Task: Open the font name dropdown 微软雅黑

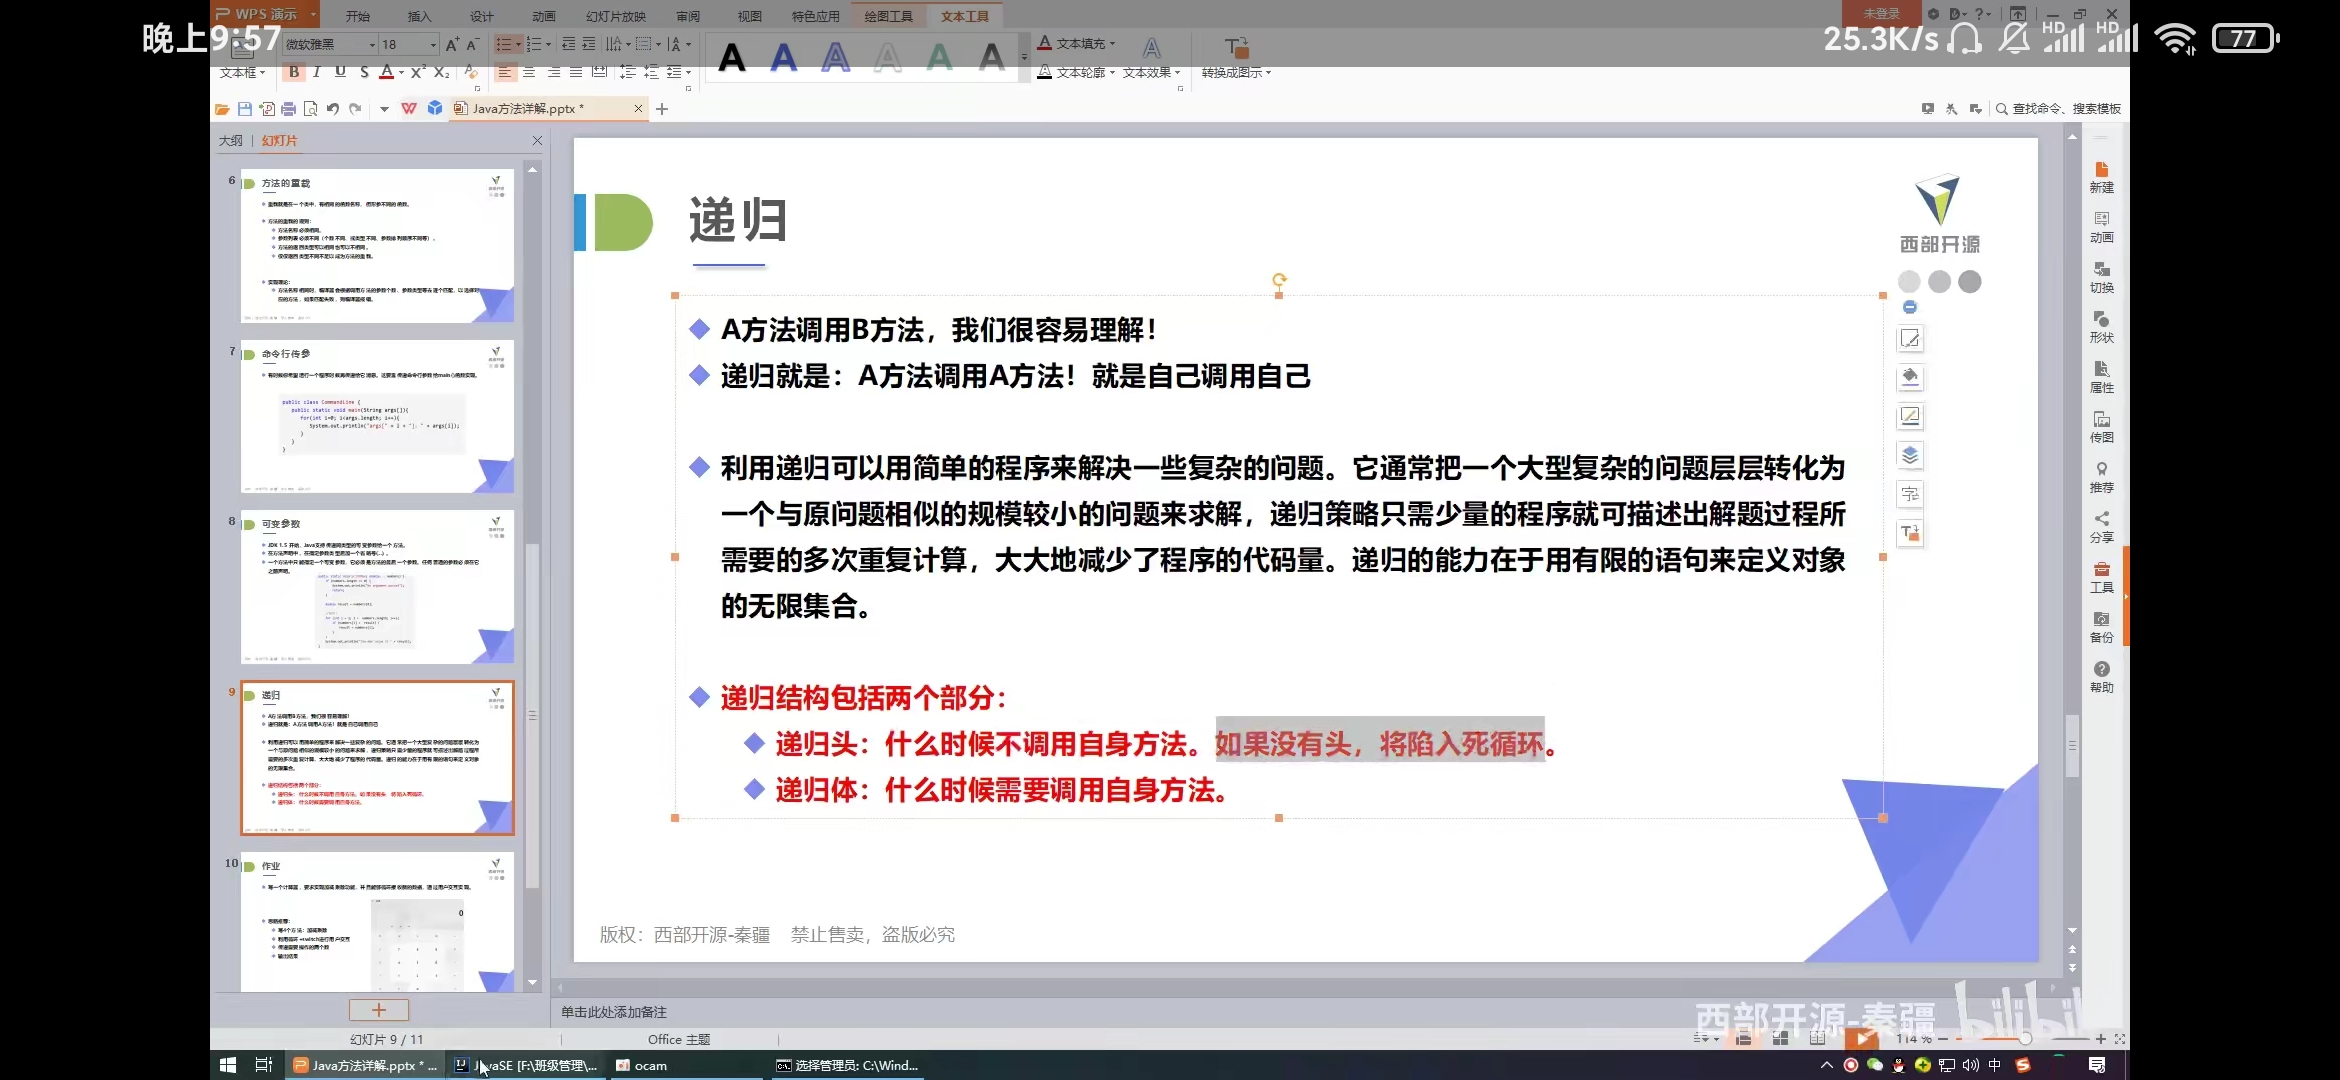Action: [372, 45]
